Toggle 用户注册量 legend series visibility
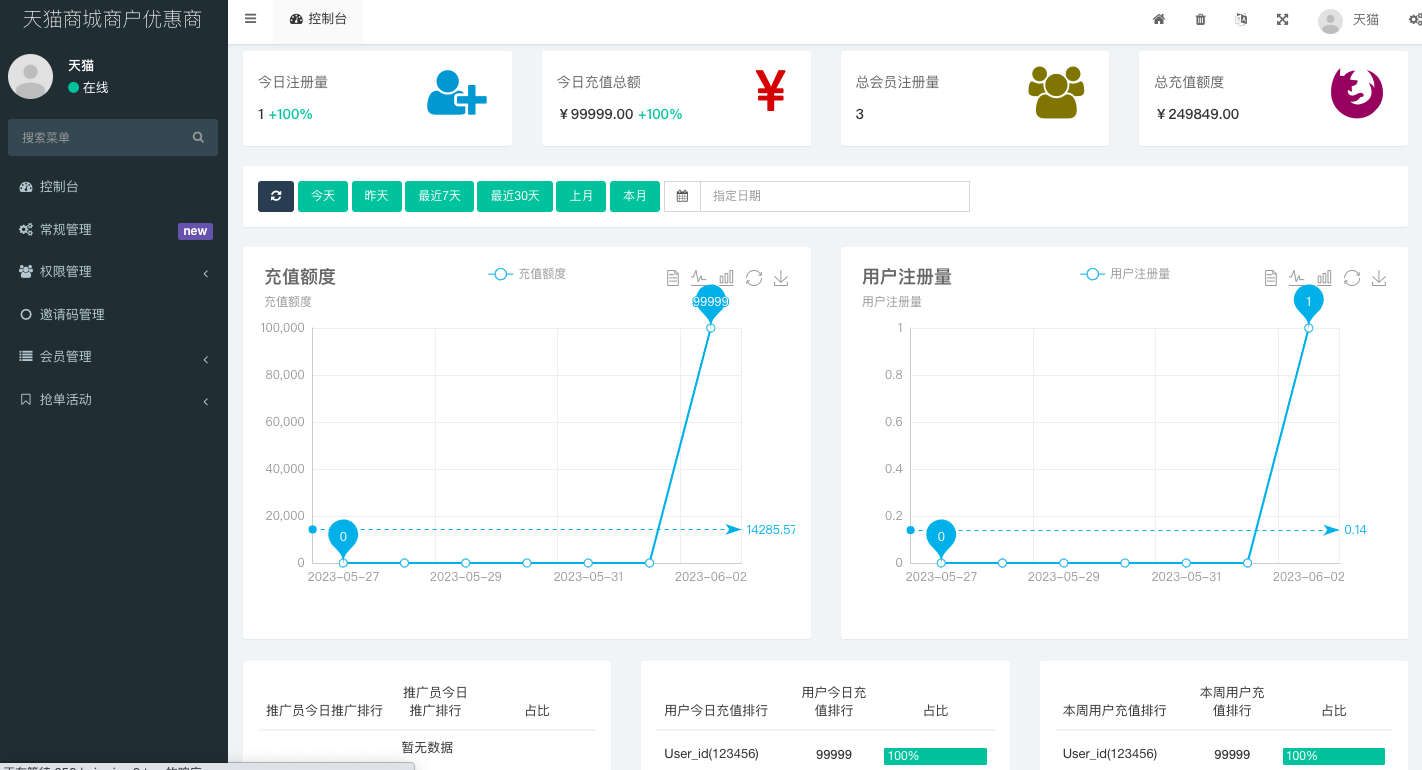The height and width of the screenshot is (770, 1422). pyautogui.click(x=1125, y=274)
